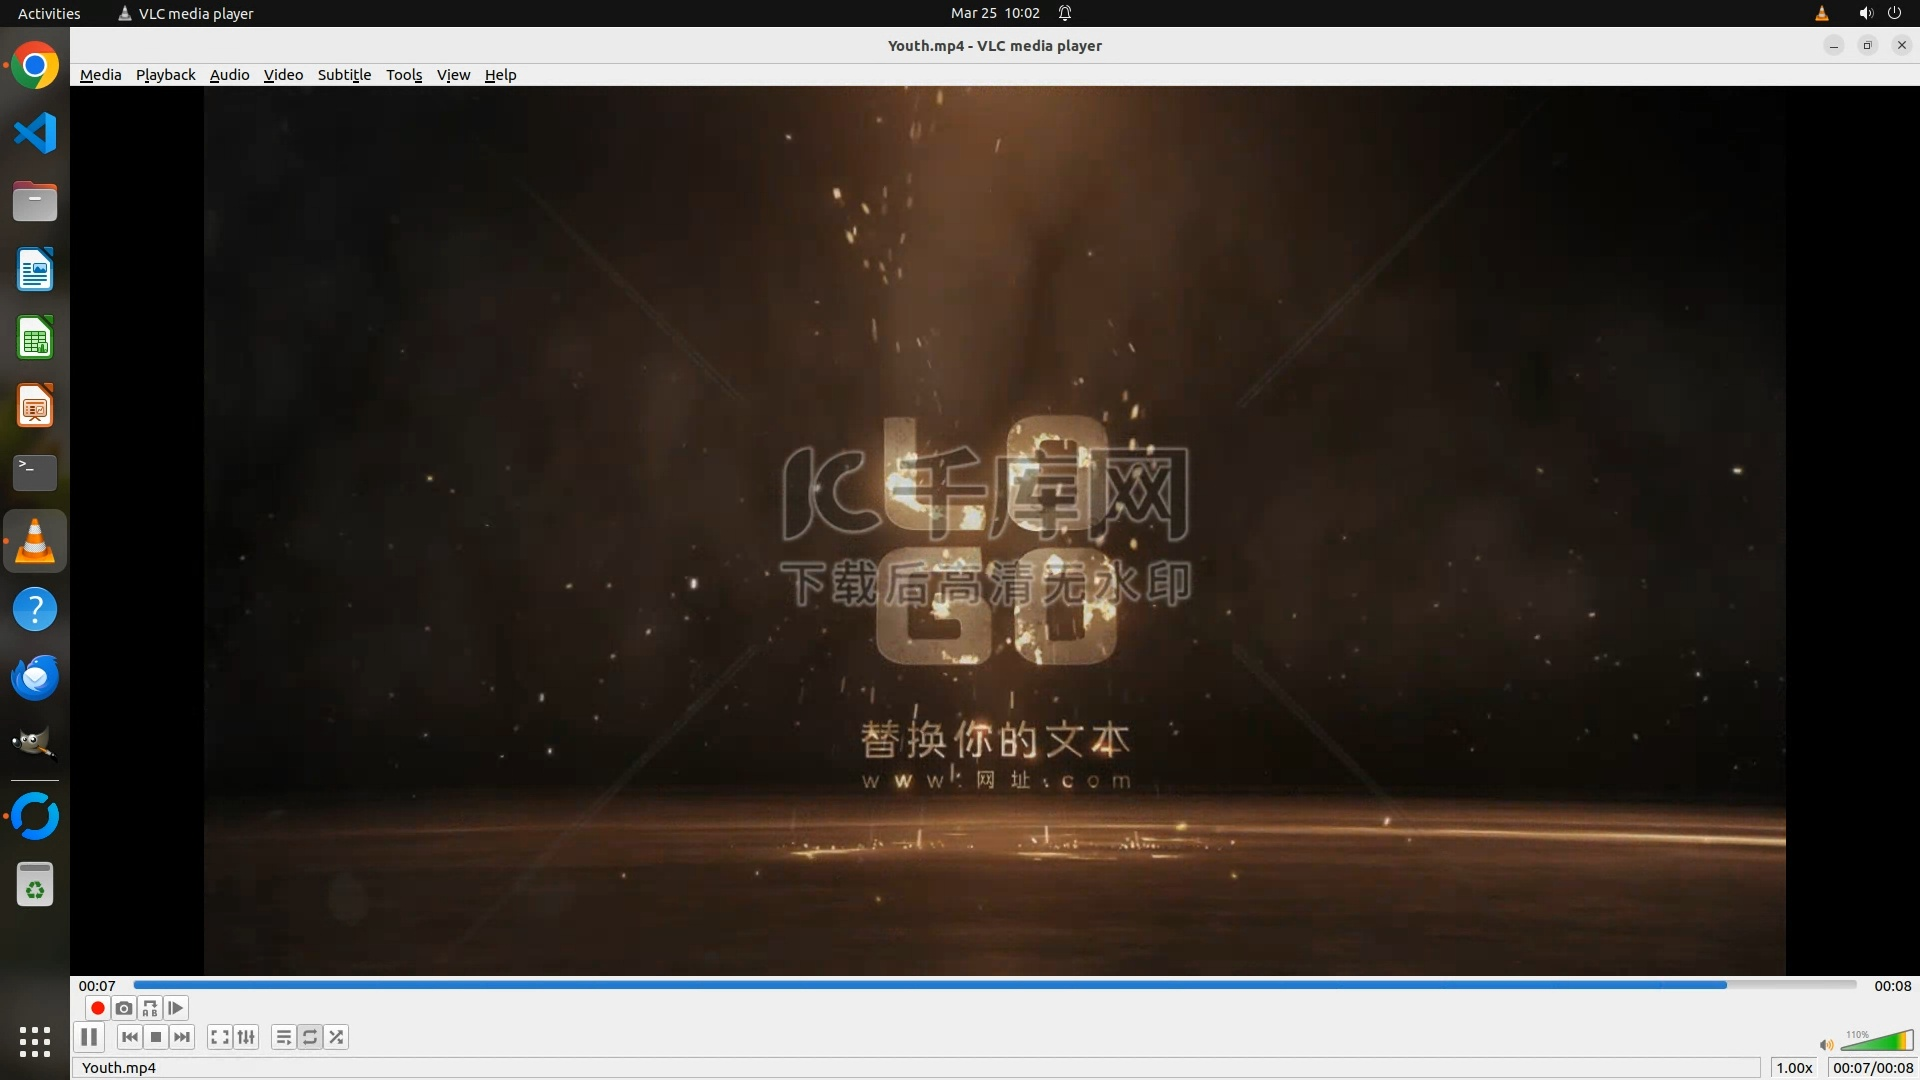Viewport: 1920px width, 1080px height.
Task: Toggle the A-B loop control
Action: [x=150, y=1008]
